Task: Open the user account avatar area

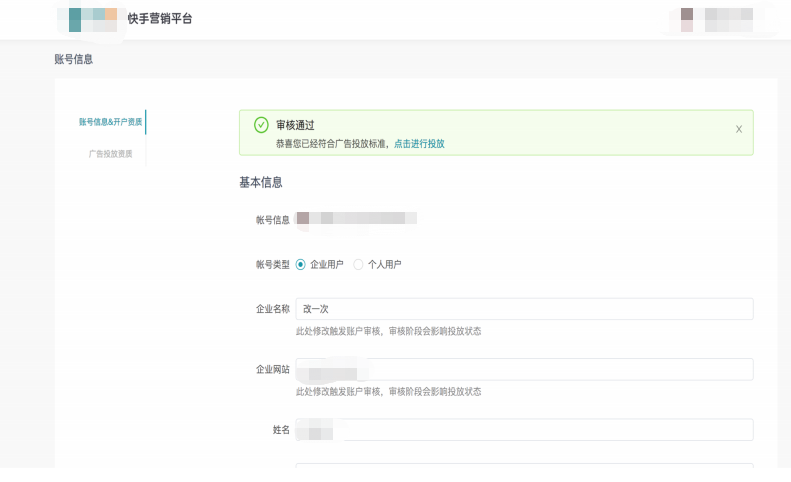Action: pos(716,20)
